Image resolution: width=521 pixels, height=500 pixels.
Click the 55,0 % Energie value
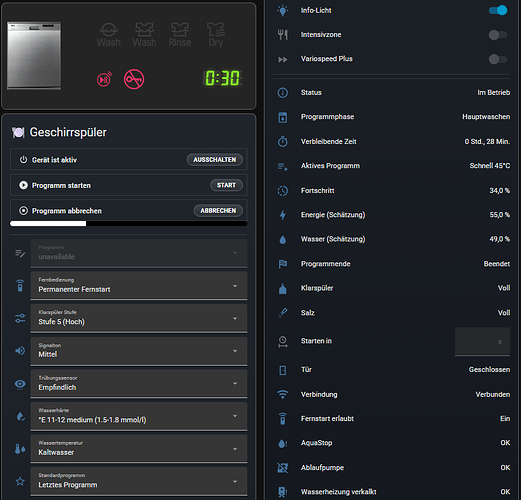499,215
